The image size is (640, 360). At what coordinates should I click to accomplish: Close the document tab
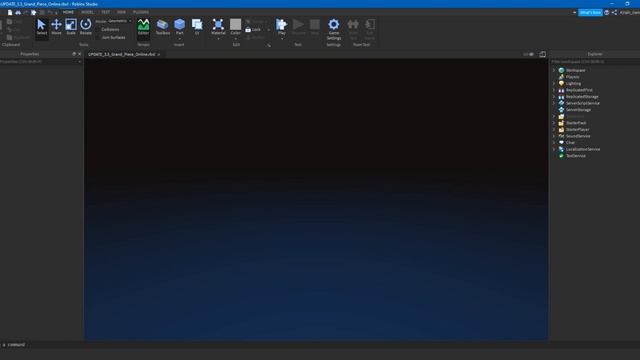click(159, 54)
